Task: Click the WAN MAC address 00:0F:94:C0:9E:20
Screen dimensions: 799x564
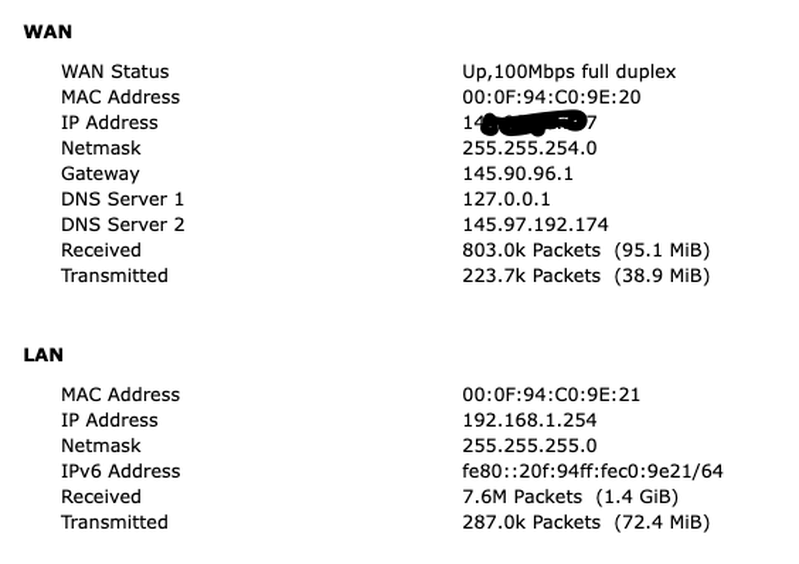Action: coord(551,97)
